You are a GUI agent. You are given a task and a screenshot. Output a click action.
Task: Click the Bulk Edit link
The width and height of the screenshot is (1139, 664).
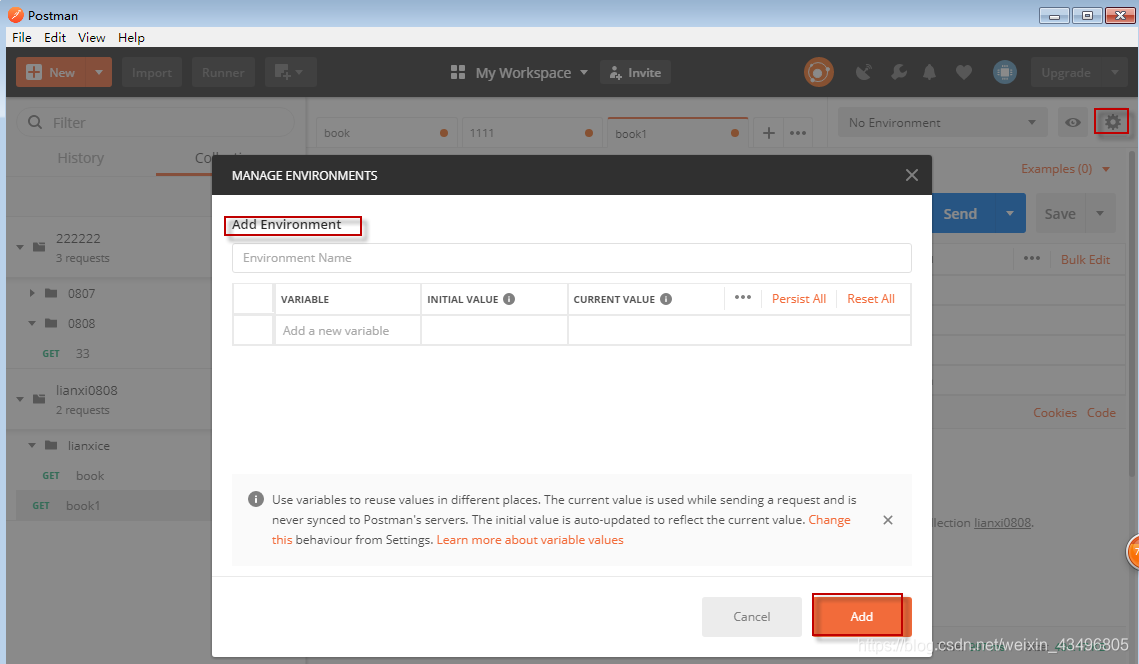coord(1085,259)
